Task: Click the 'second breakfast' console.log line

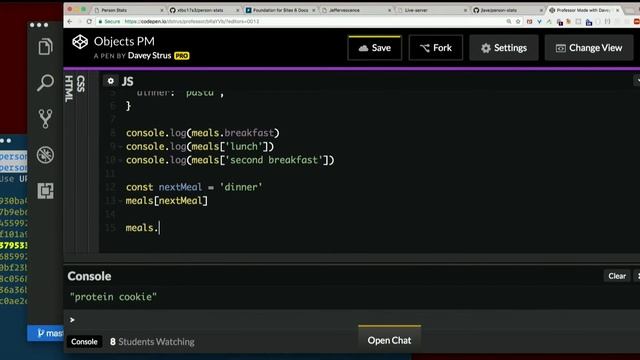Action: [x=230, y=160]
